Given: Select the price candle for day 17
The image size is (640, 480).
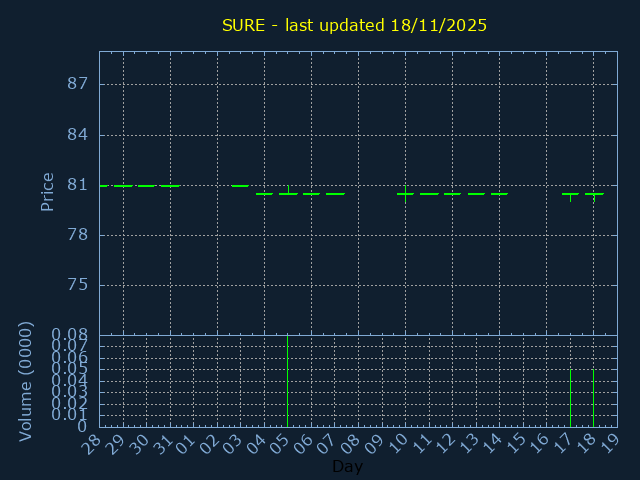Looking at the screenshot, I should pos(570,194).
